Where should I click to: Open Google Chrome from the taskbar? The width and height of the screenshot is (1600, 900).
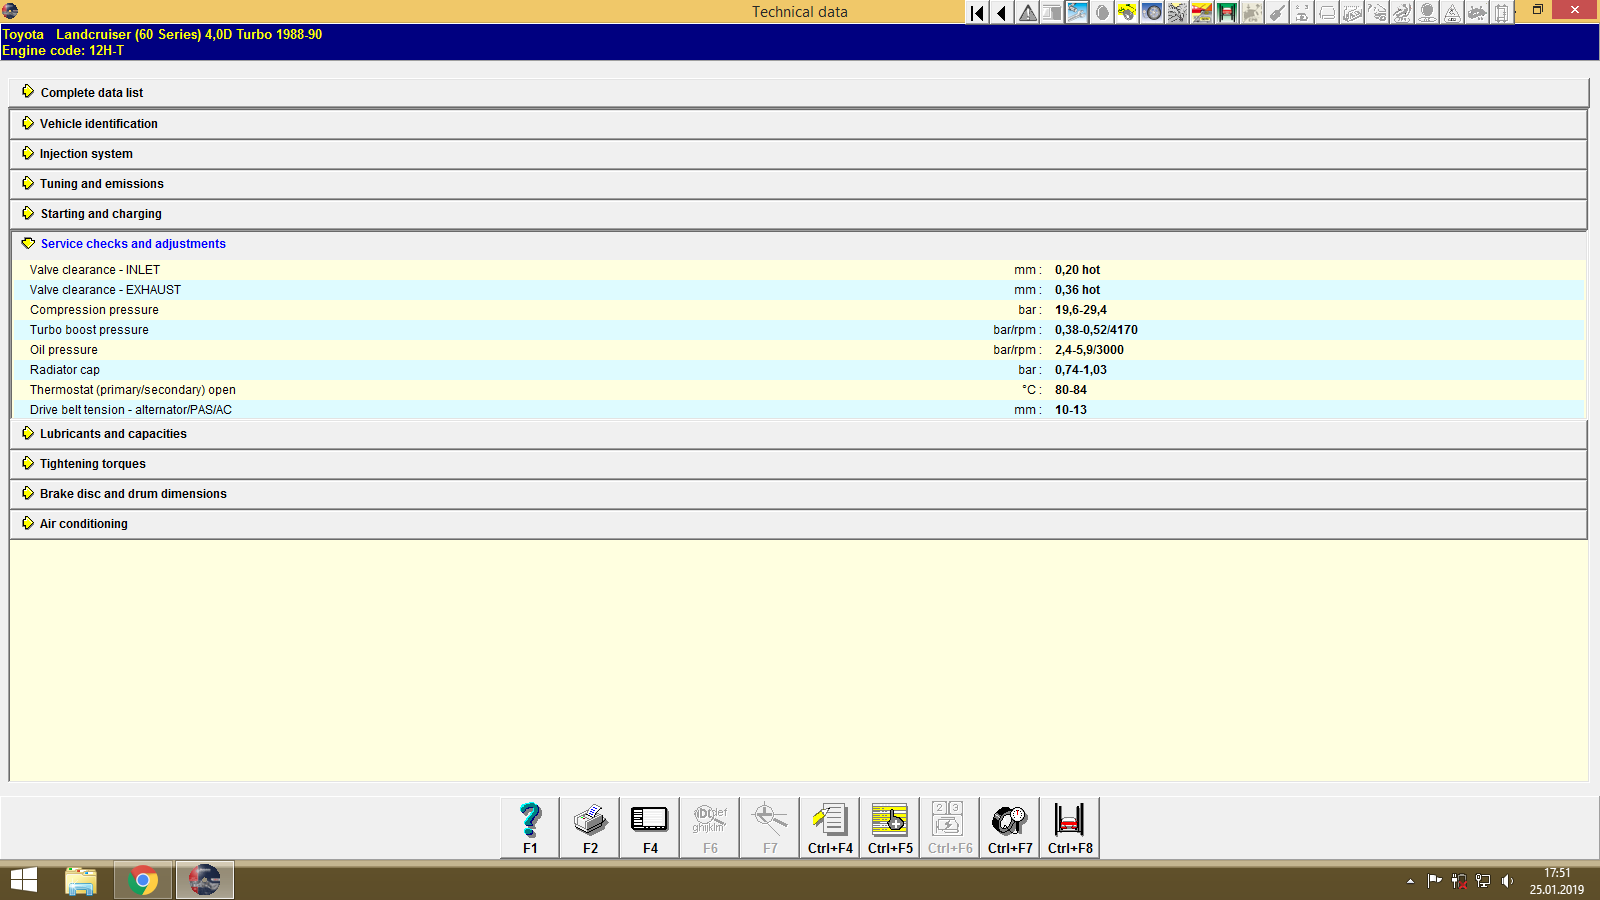(142, 880)
